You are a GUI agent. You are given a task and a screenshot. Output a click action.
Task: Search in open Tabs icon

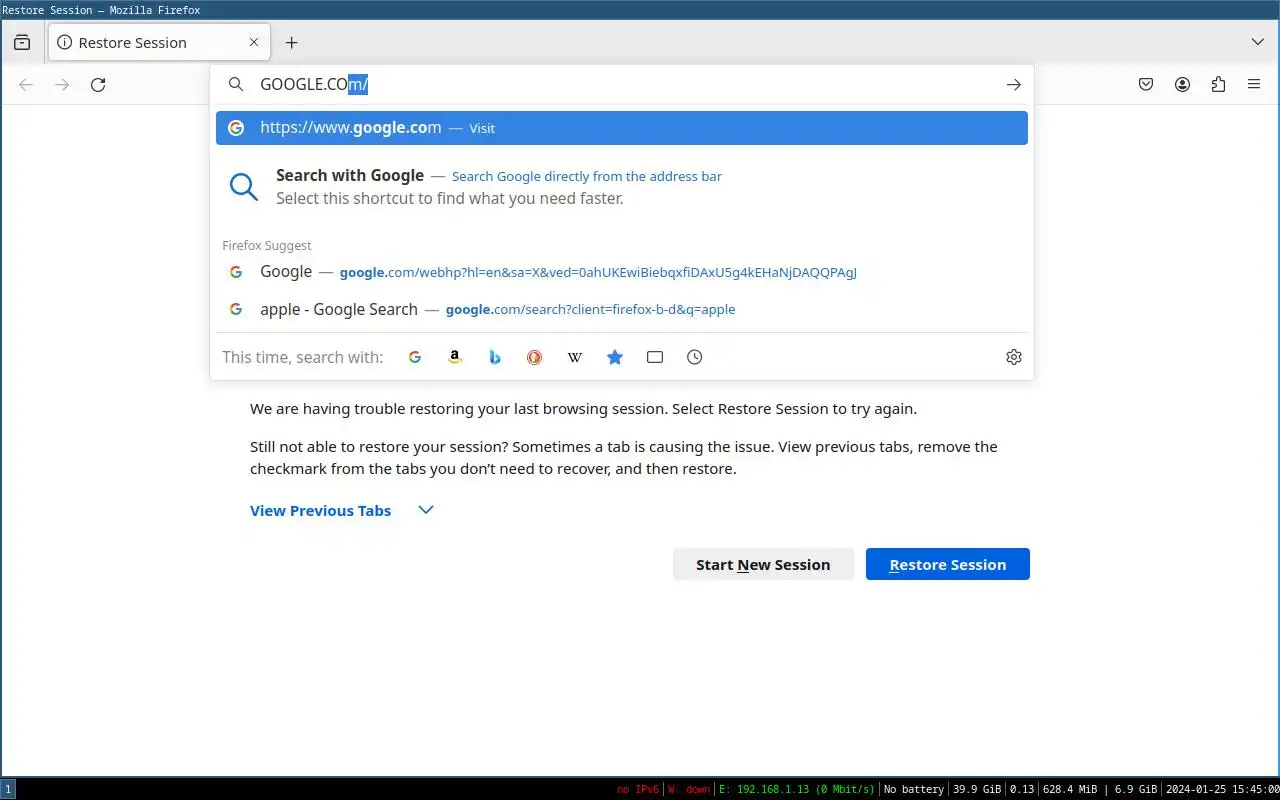coord(655,357)
